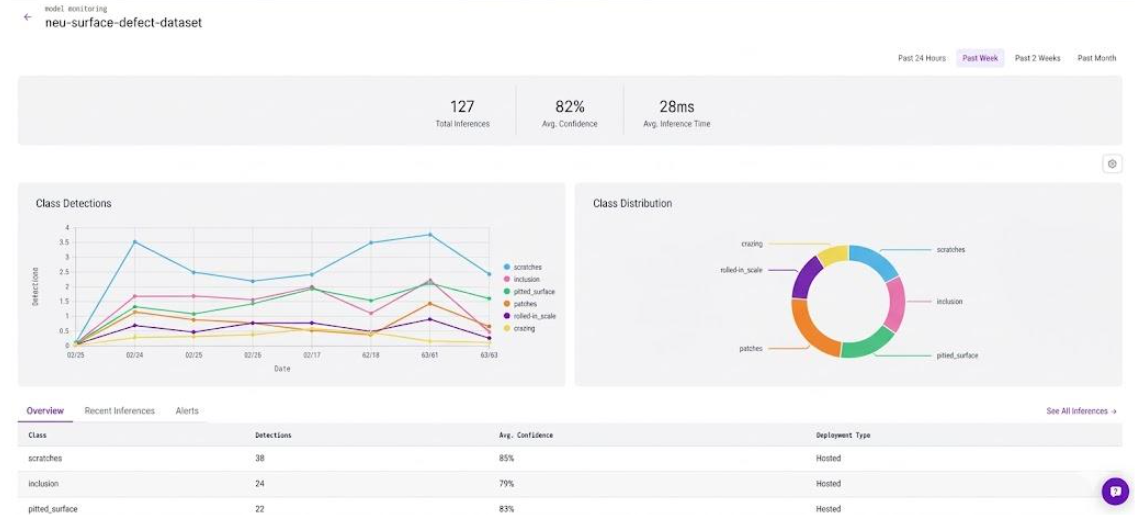The image size is (1148, 526).
Task: Open the Alerts tab
Action: (x=187, y=411)
